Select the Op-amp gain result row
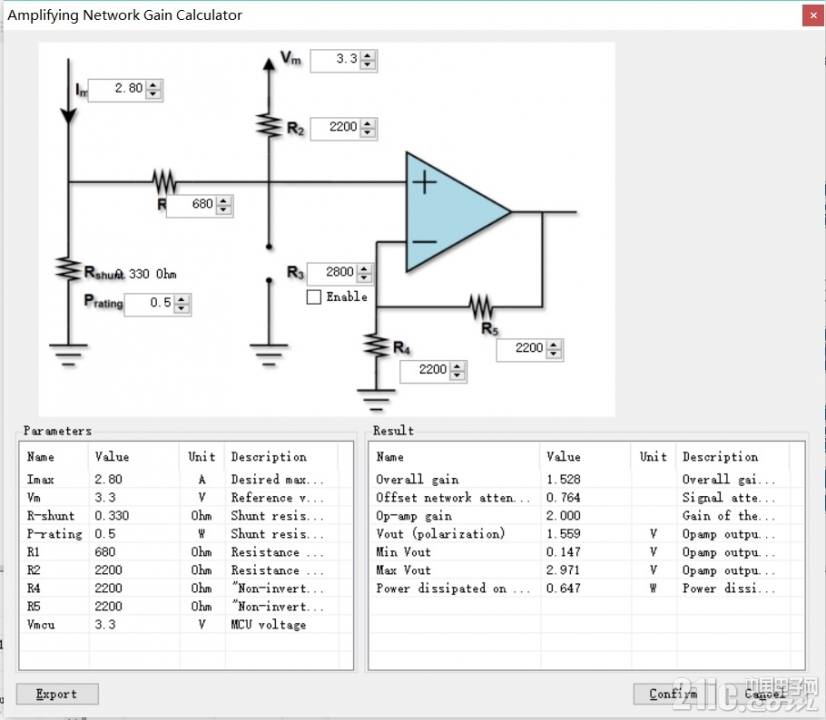The width and height of the screenshot is (826, 720). pyautogui.click(x=587, y=516)
